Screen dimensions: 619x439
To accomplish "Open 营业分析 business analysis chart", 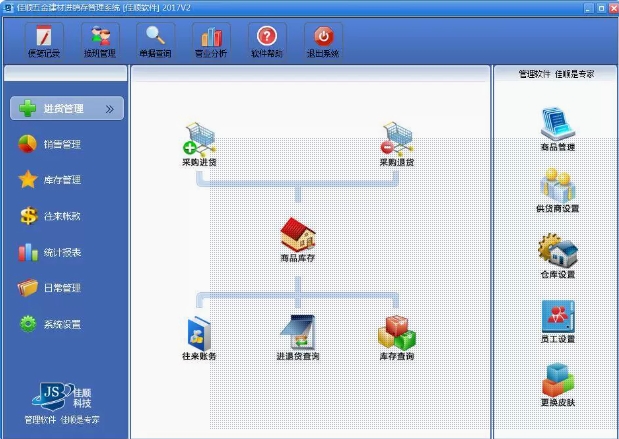I will pyautogui.click(x=211, y=41).
